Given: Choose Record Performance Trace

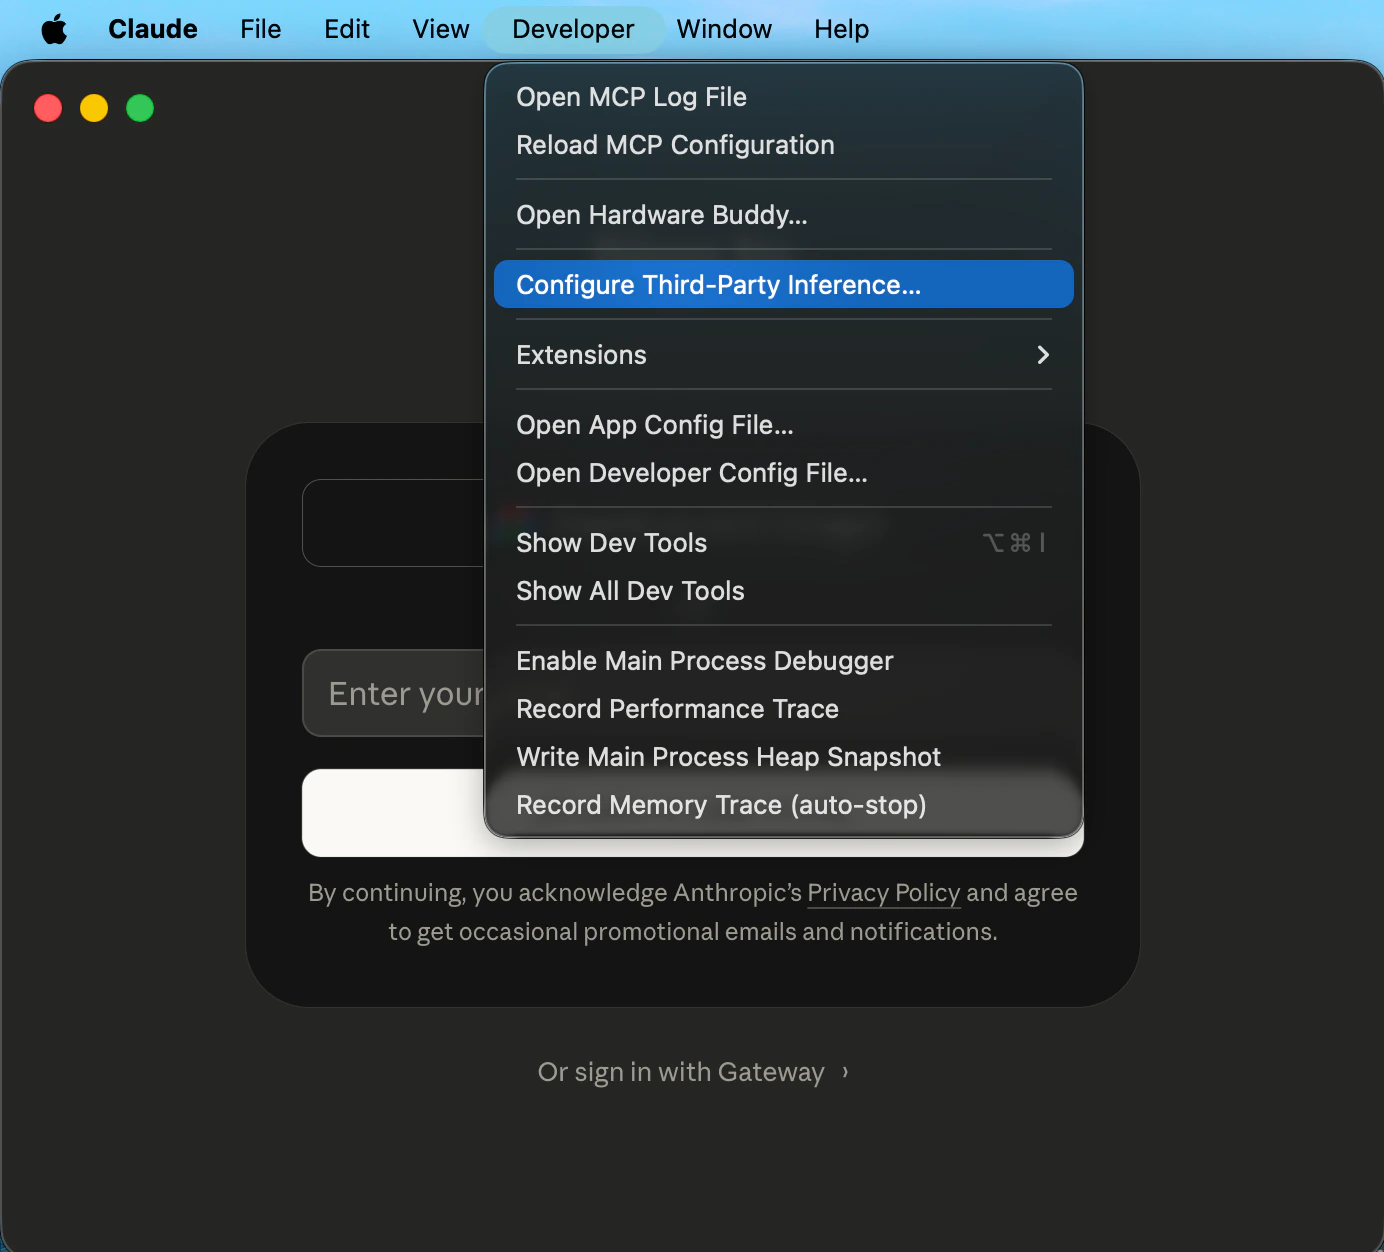Looking at the screenshot, I should (x=784, y=709).
